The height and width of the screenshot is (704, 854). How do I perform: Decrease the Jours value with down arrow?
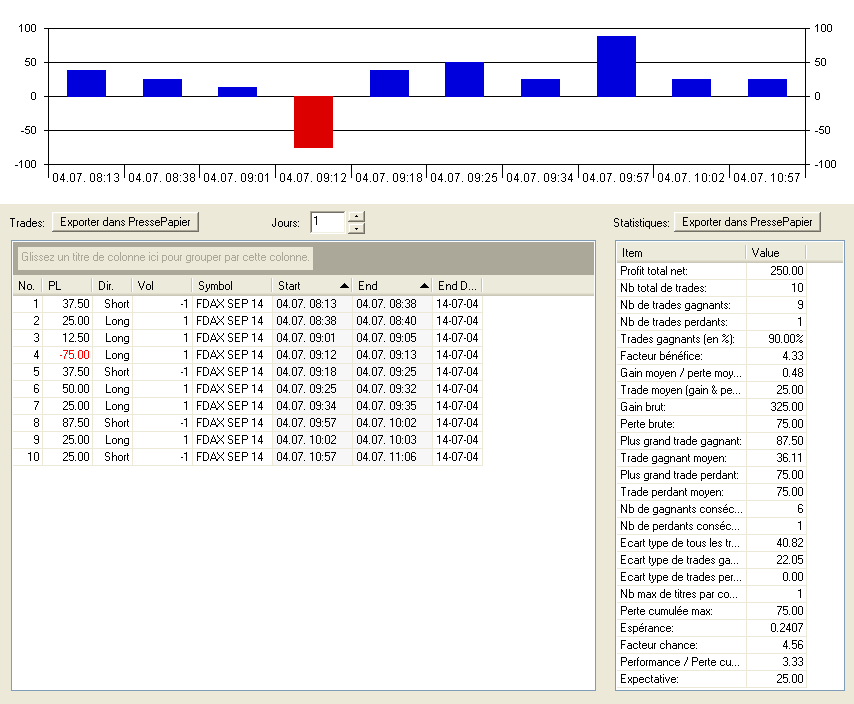(x=356, y=228)
